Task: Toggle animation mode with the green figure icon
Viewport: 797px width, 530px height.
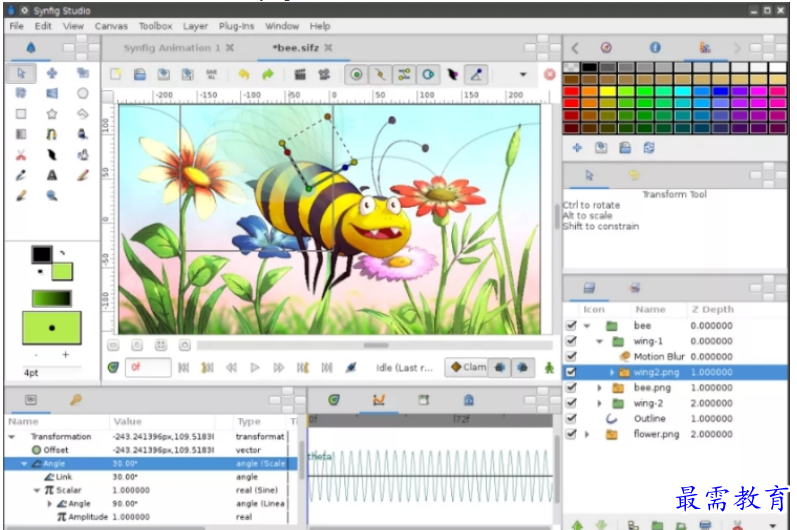Action: click(x=549, y=367)
